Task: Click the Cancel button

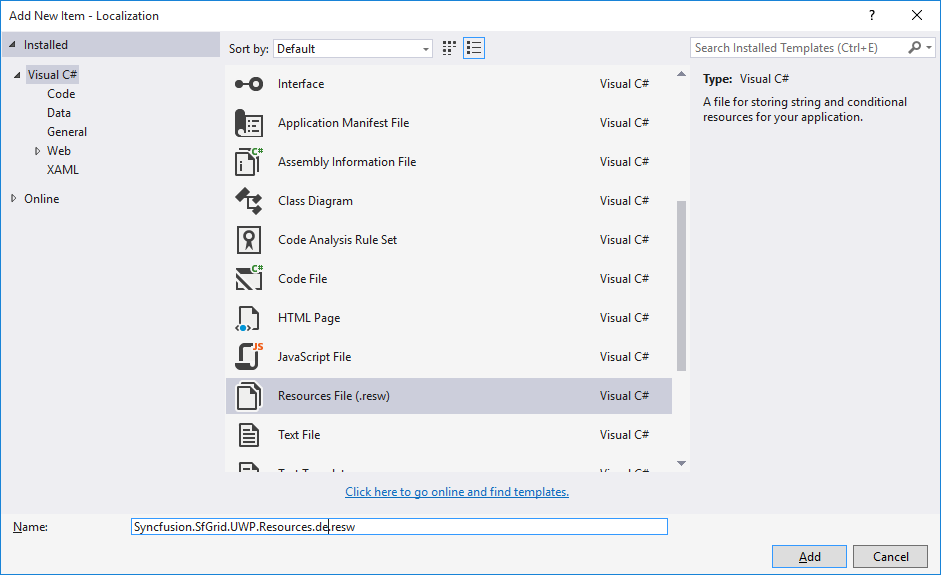Action: tap(891, 556)
